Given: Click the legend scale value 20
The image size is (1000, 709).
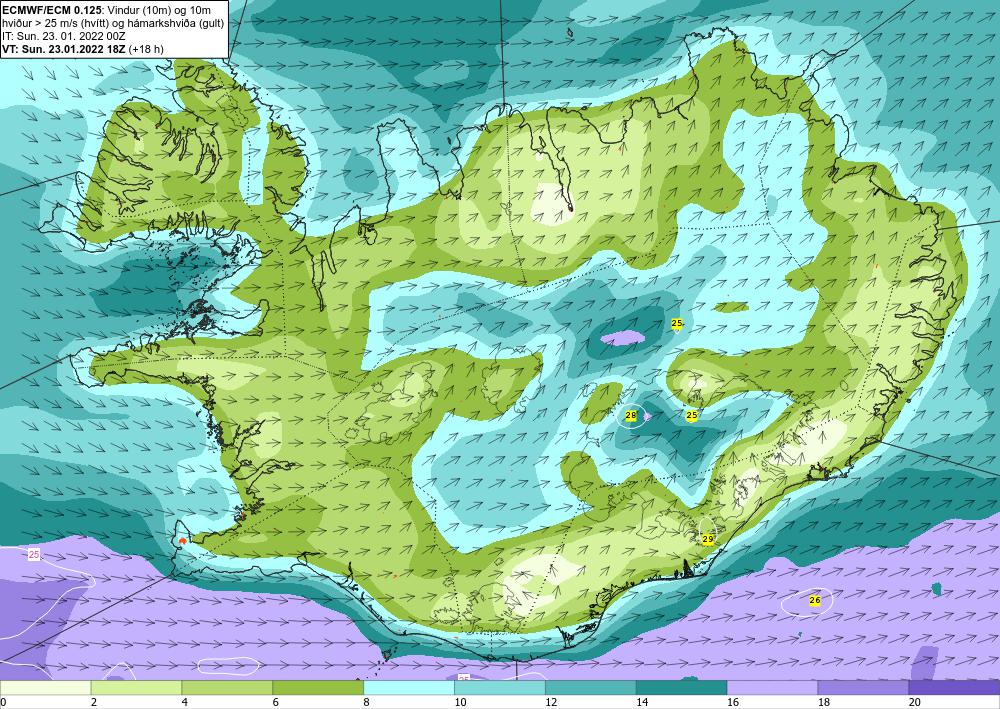Looking at the screenshot, I should (915, 703).
